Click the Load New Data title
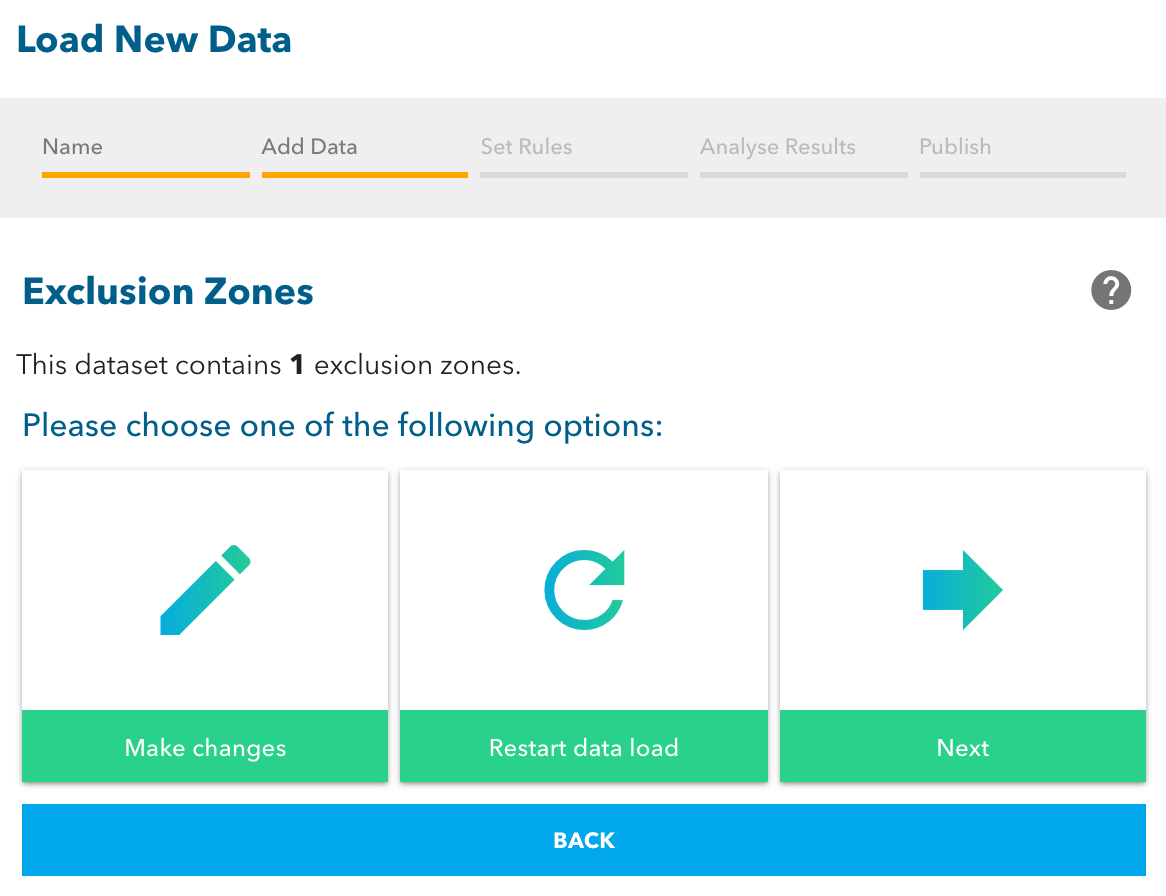This screenshot has height=896, width=1166. click(x=154, y=39)
